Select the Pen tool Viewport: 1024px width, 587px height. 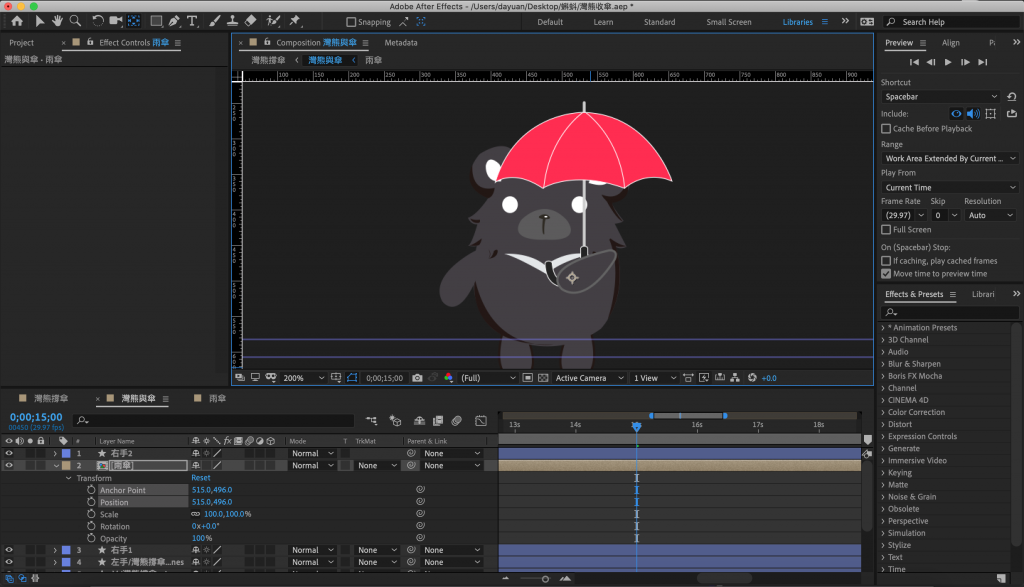(174, 21)
